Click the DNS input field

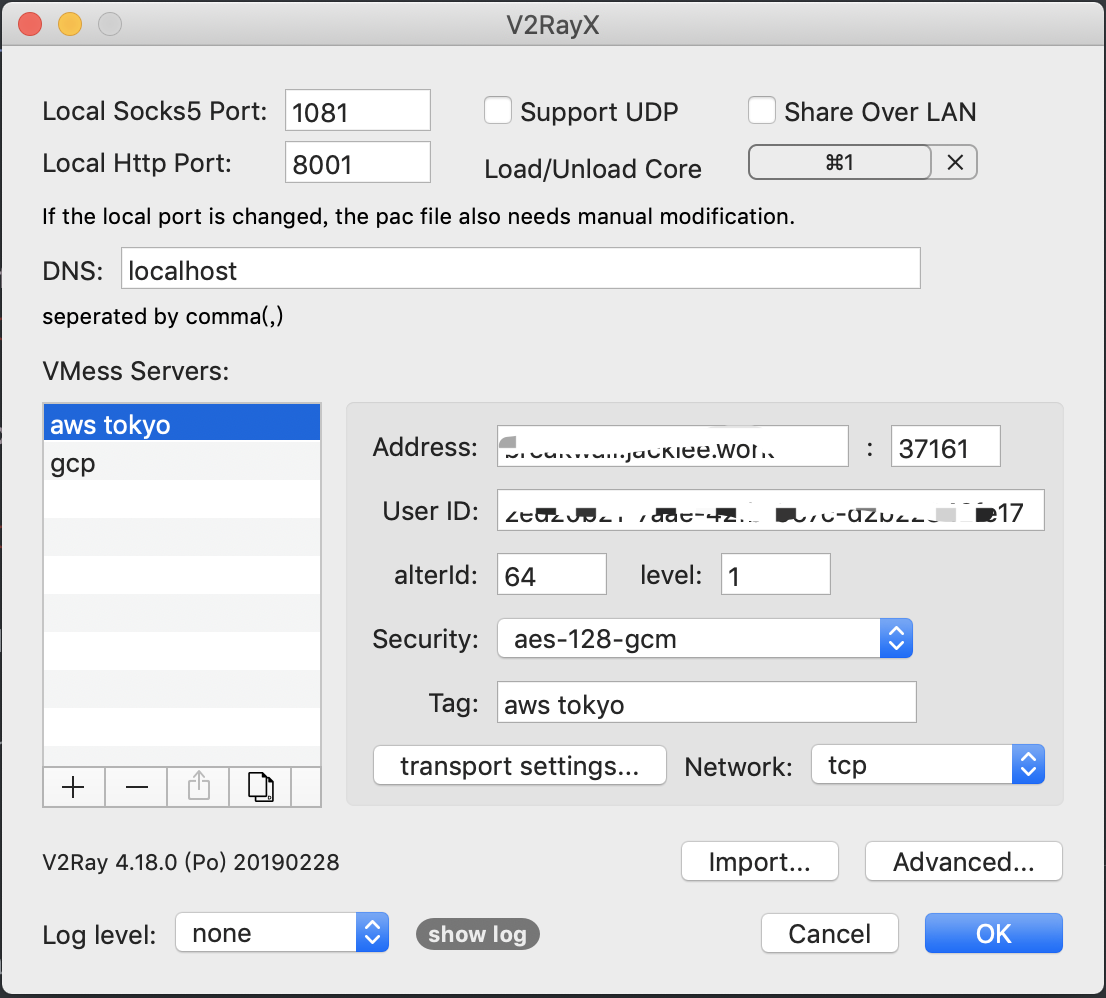[x=520, y=270]
